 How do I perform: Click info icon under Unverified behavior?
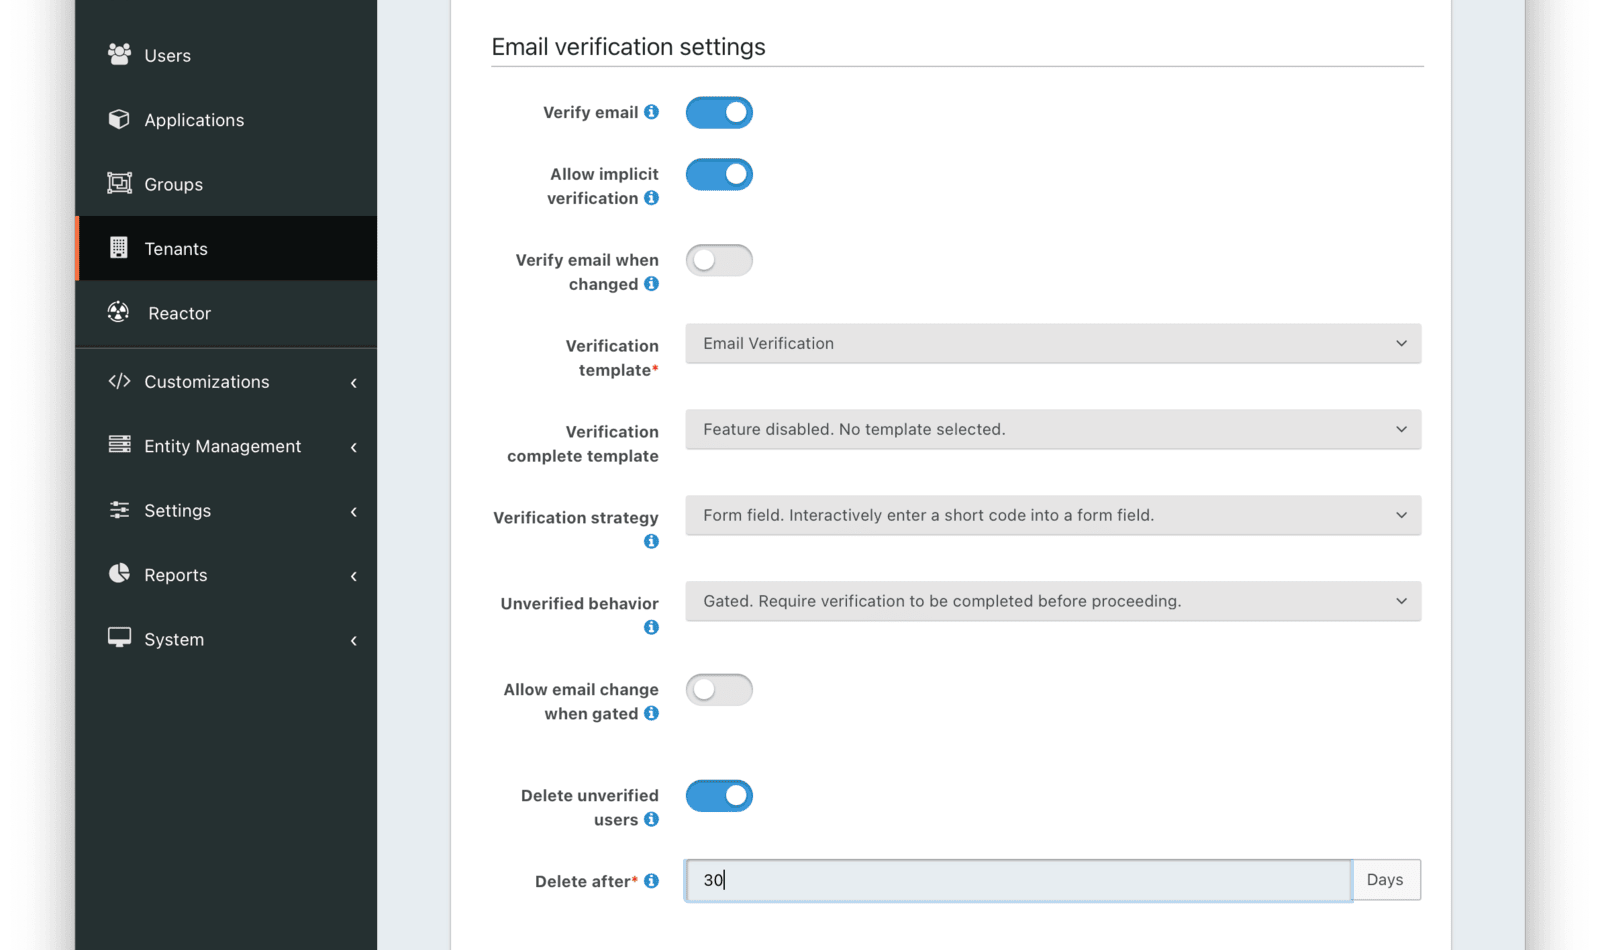tap(651, 627)
